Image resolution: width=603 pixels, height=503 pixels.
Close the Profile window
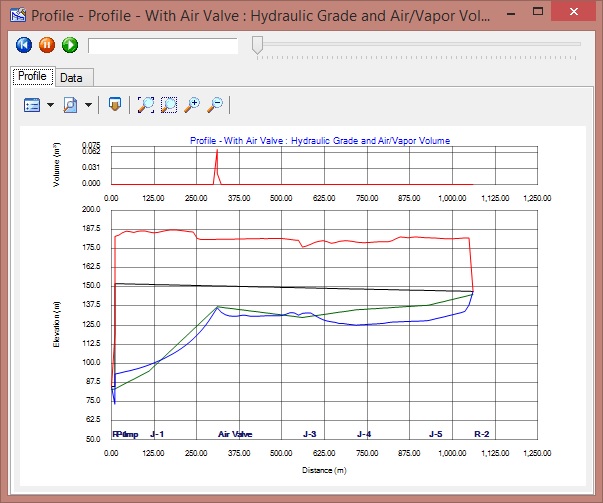click(574, 14)
